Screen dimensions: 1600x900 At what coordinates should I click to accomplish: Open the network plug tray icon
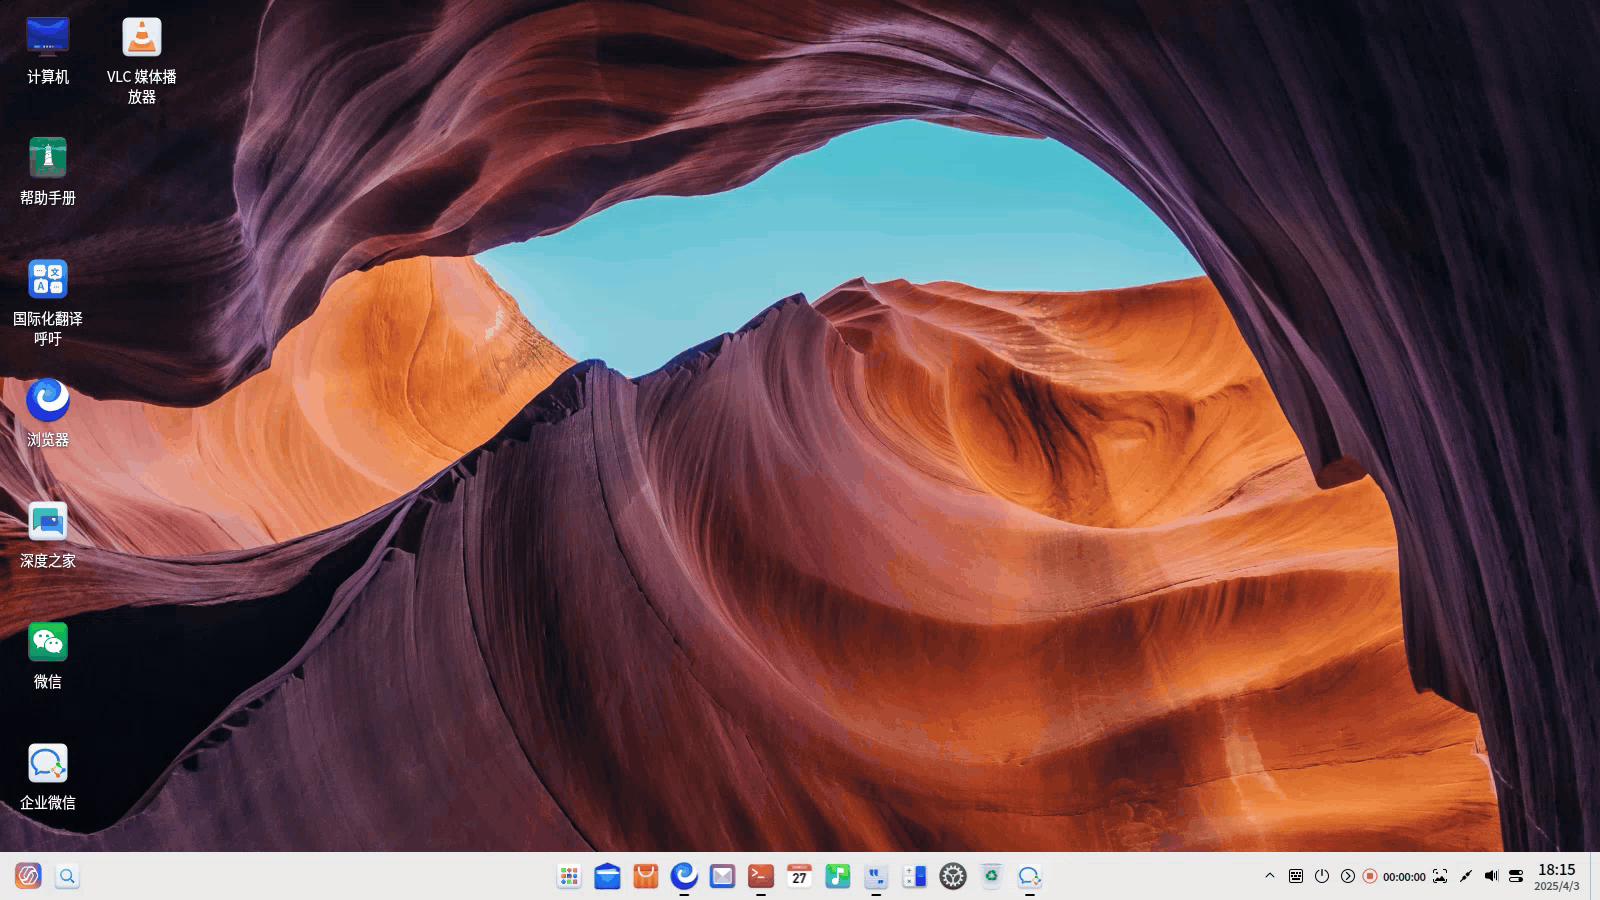click(x=1466, y=876)
